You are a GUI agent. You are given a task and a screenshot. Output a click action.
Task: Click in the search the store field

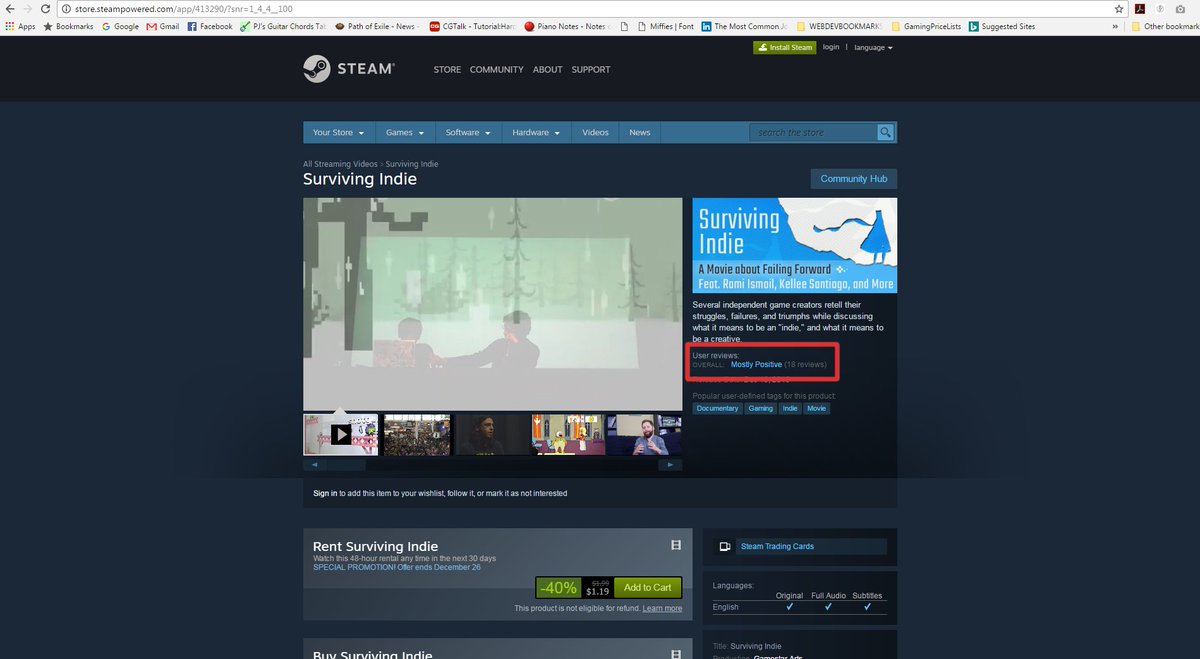pyautogui.click(x=813, y=132)
